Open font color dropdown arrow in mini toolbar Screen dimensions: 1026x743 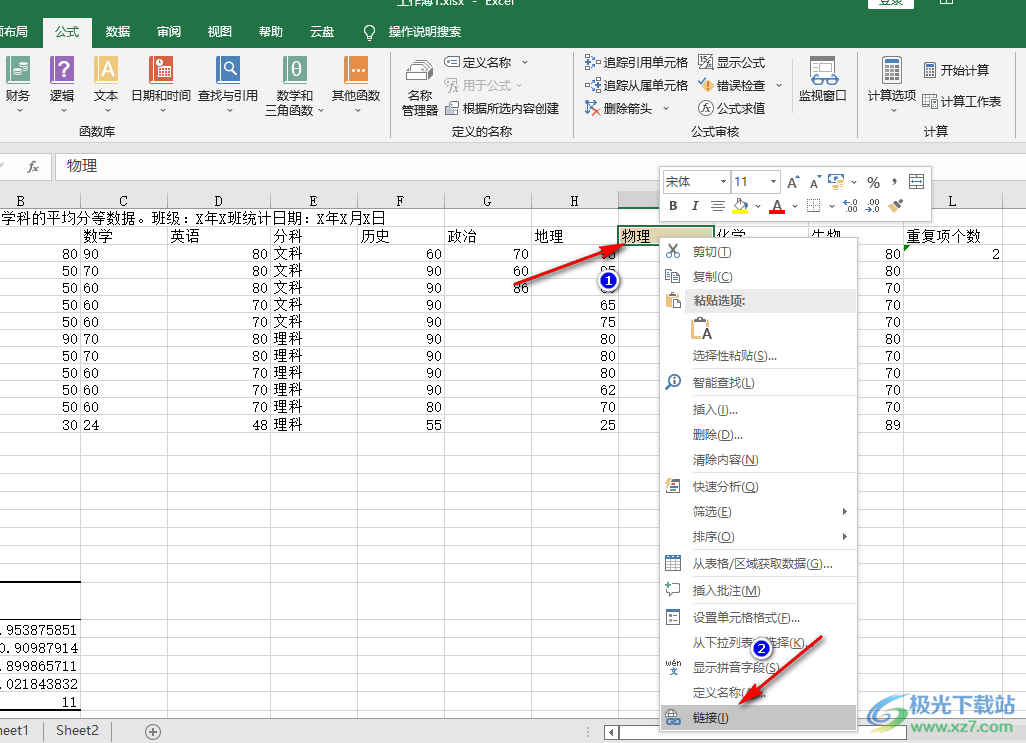[x=794, y=206]
